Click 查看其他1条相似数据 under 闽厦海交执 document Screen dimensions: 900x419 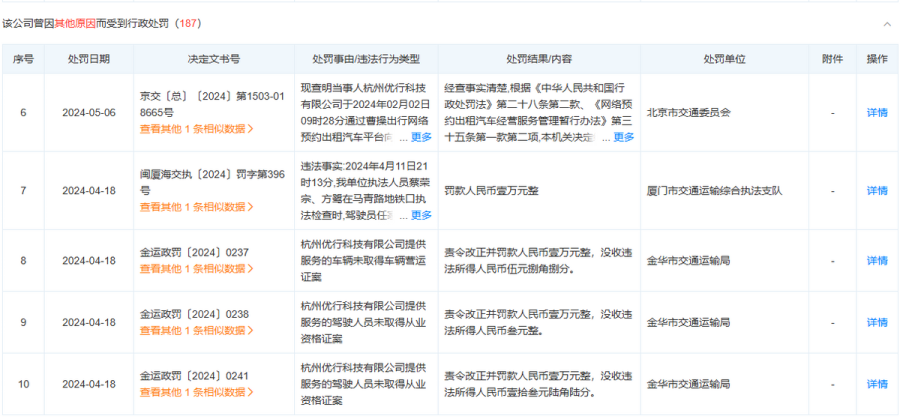tap(196, 207)
